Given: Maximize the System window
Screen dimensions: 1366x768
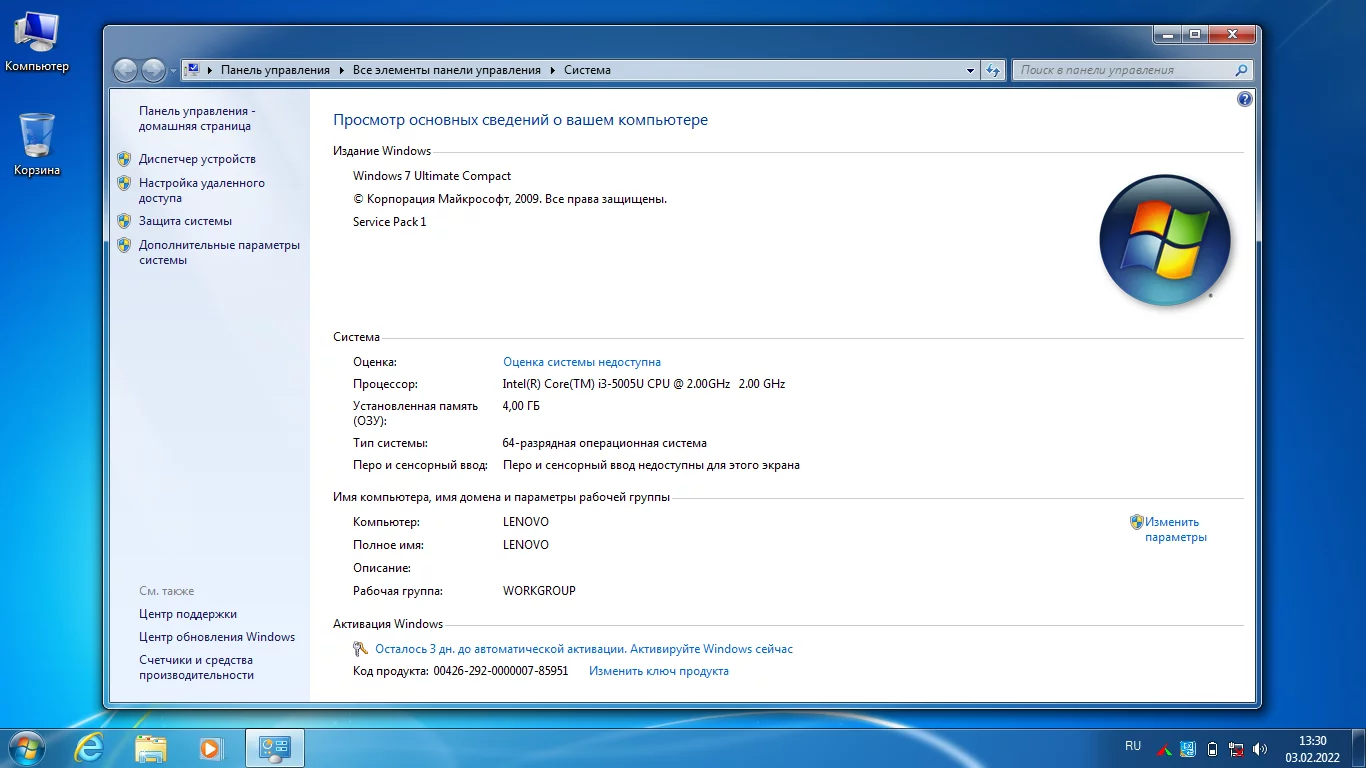Looking at the screenshot, I should tap(1194, 34).
